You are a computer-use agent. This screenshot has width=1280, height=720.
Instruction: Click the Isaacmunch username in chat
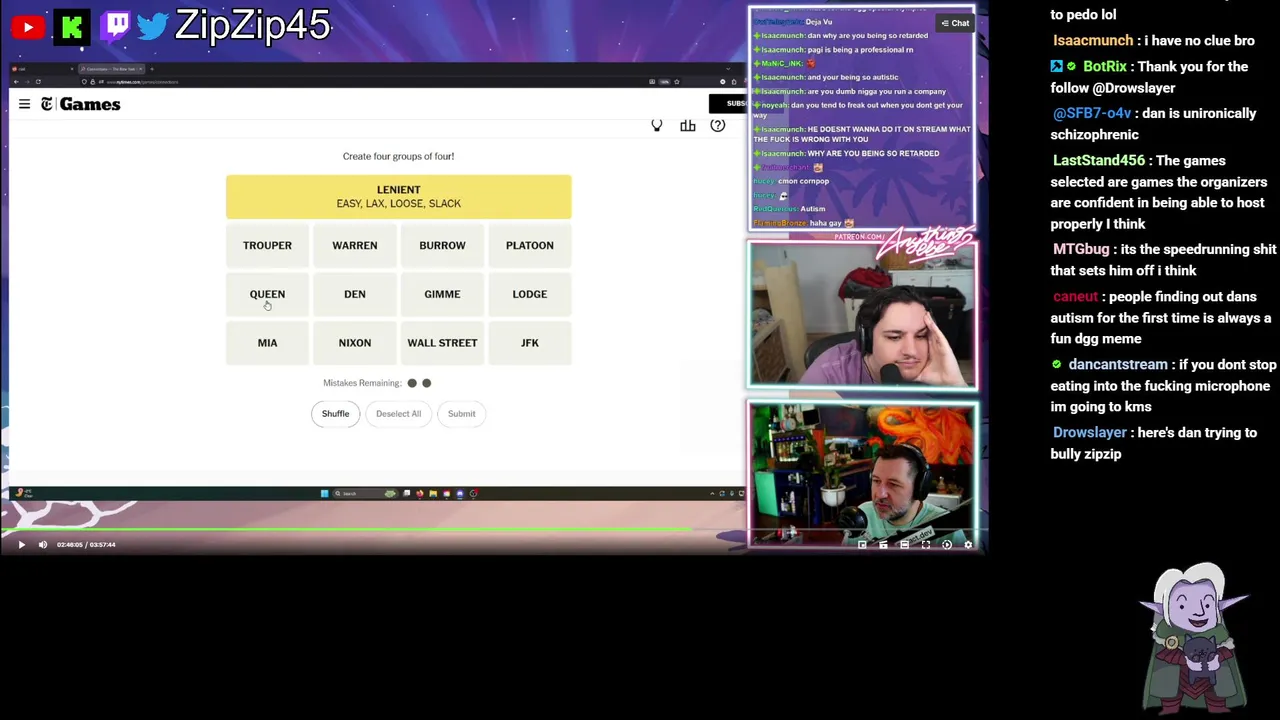[1093, 41]
